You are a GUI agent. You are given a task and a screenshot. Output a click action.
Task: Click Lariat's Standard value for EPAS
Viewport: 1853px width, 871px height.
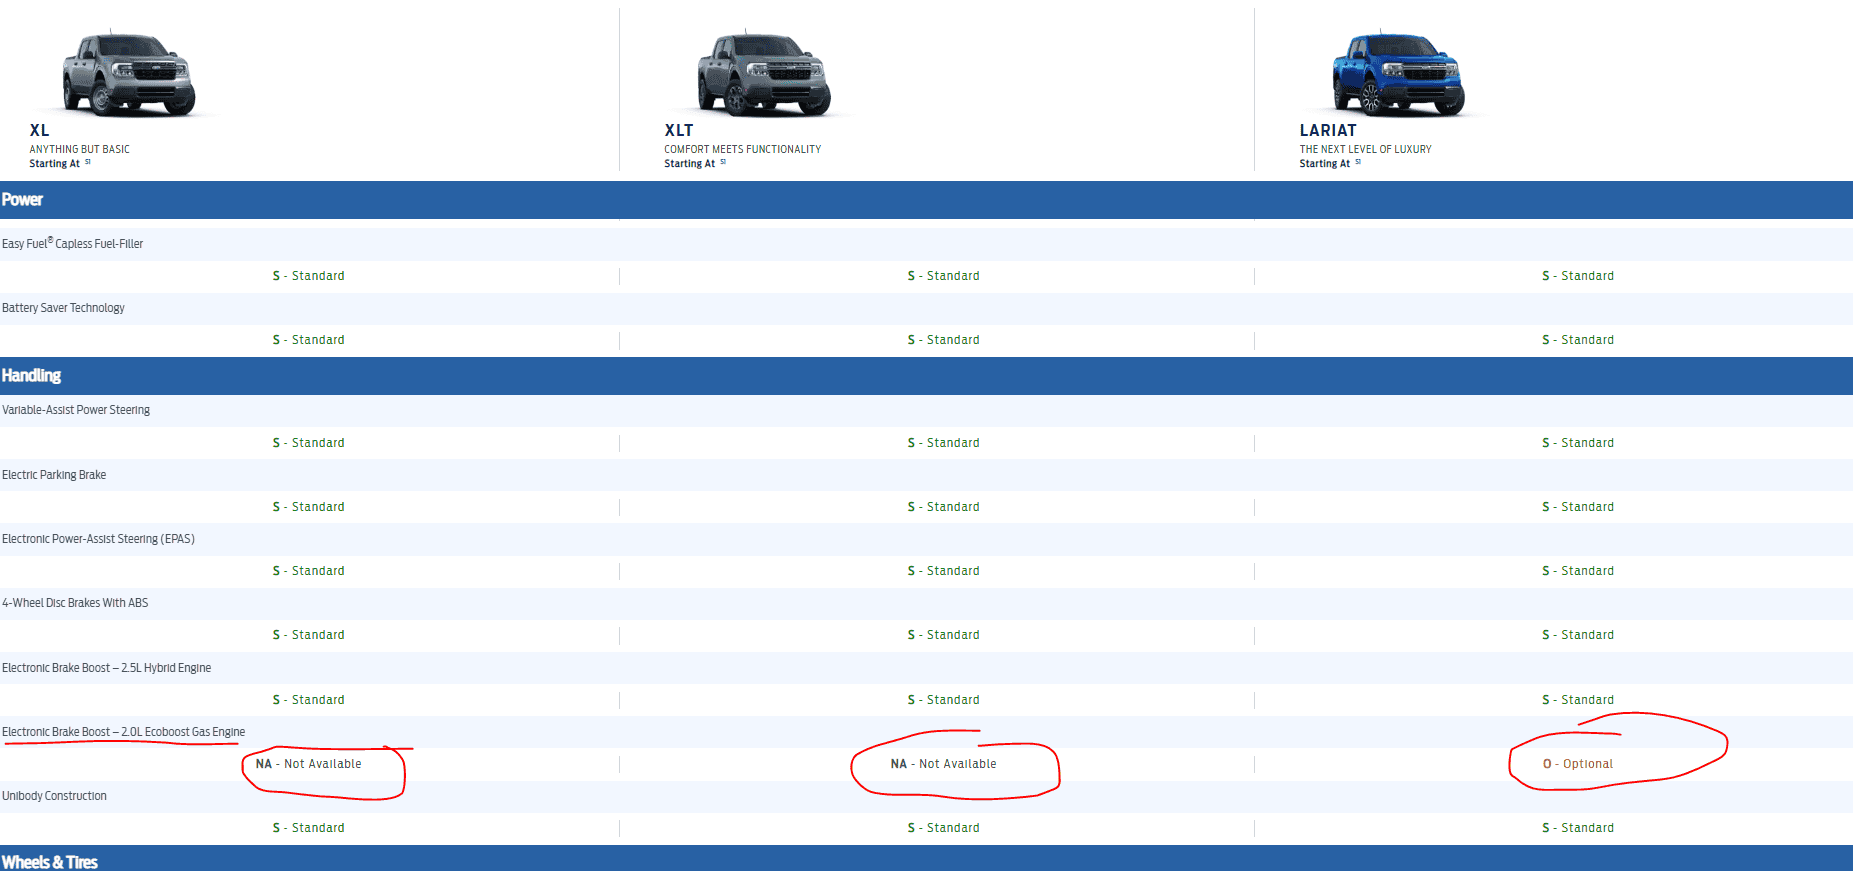coord(1578,571)
